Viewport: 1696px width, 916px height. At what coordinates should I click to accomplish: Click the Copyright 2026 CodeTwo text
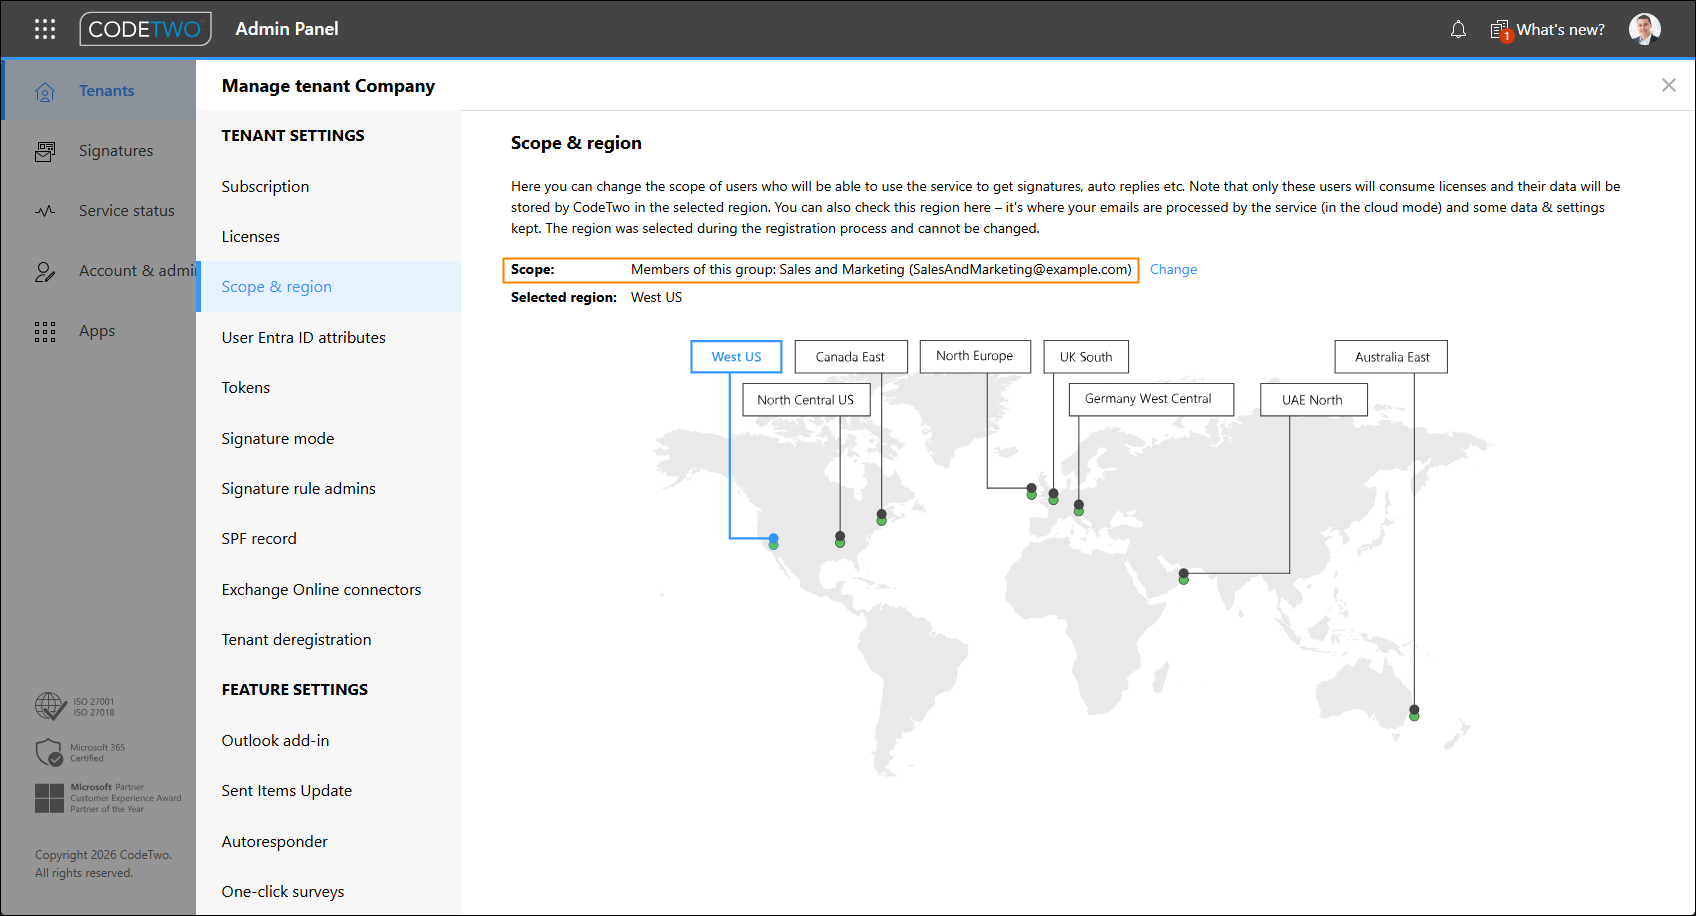103,864
